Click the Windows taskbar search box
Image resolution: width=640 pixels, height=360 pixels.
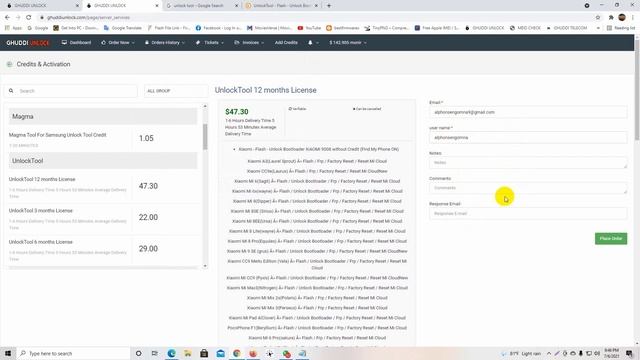(73, 353)
